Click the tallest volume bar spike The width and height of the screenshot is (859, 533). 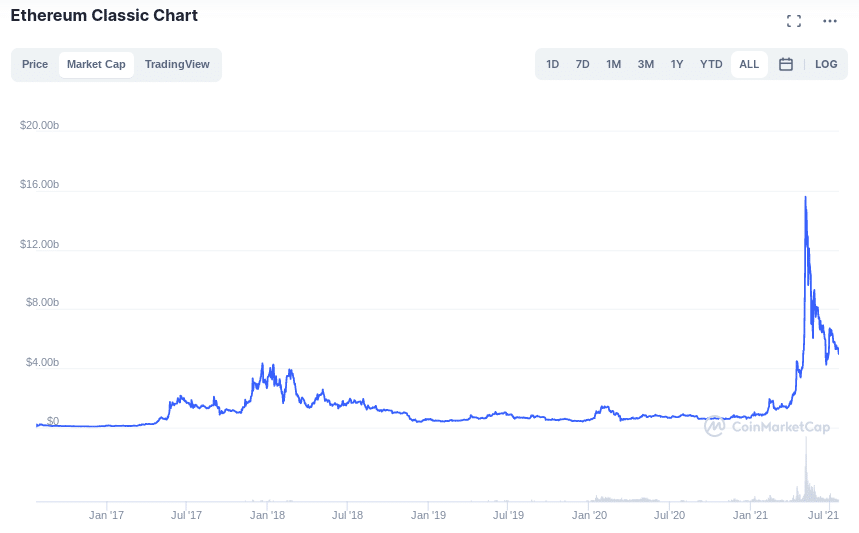[x=806, y=468]
